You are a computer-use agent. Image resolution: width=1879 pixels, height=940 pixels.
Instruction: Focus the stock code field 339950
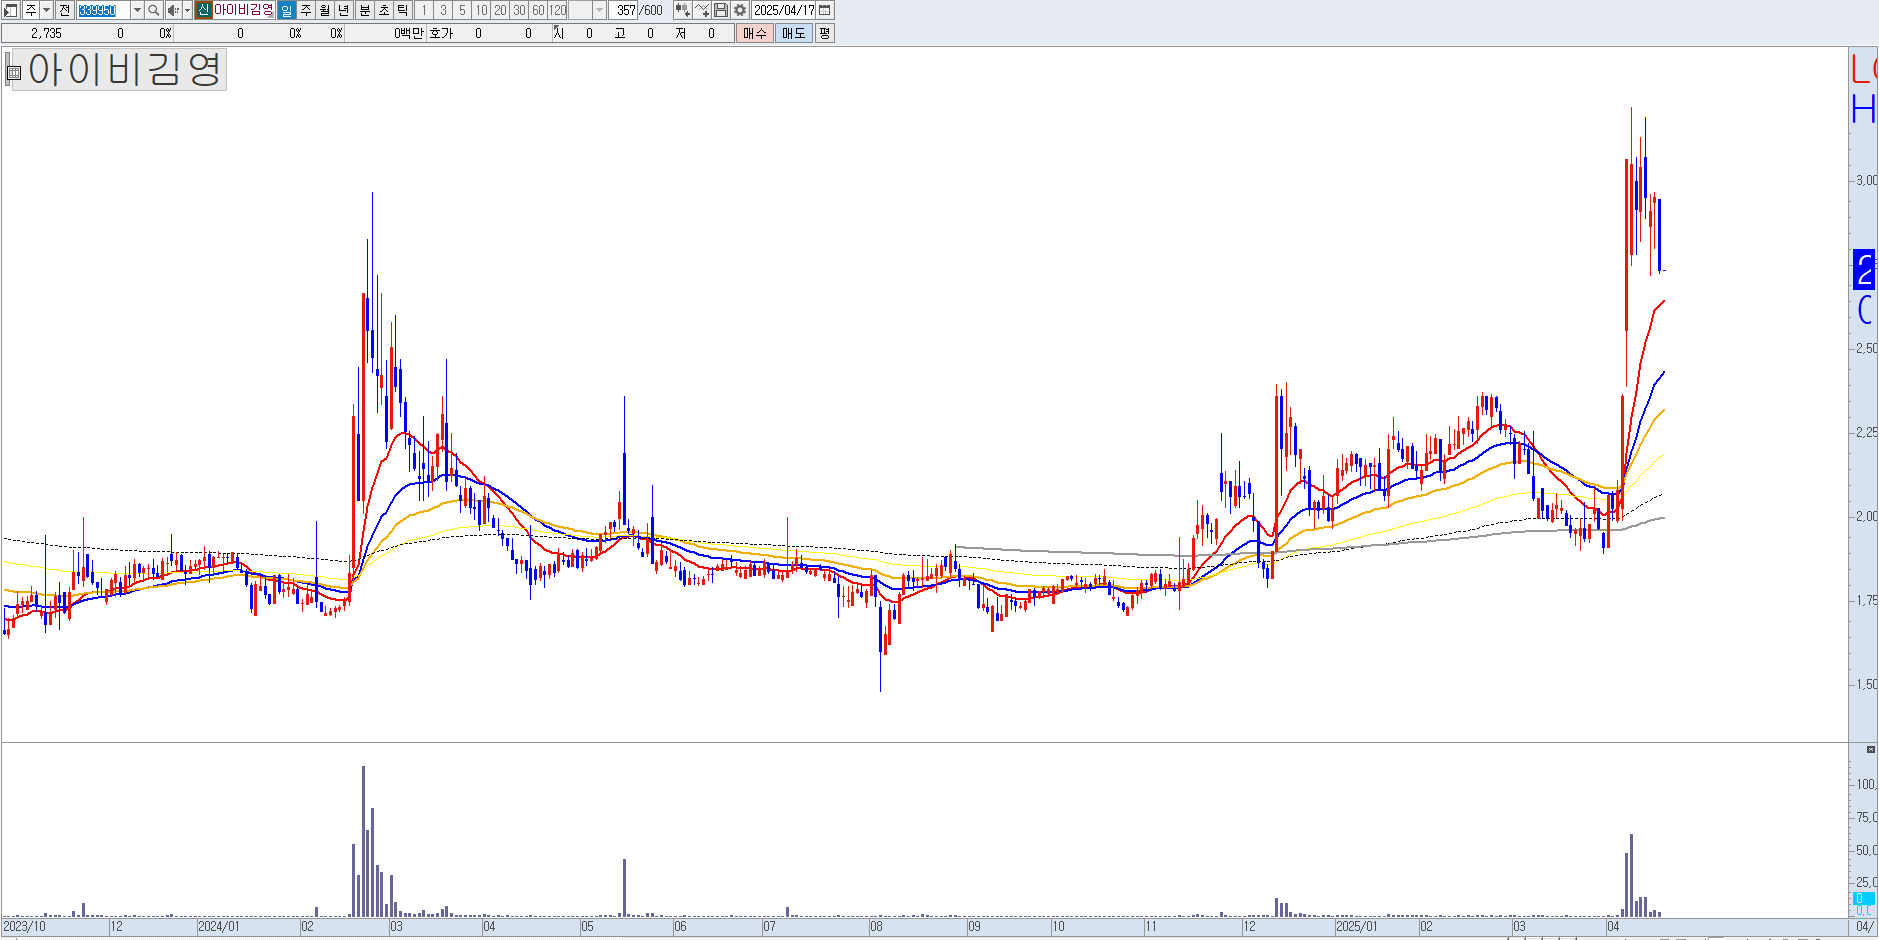(x=103, y=10)
